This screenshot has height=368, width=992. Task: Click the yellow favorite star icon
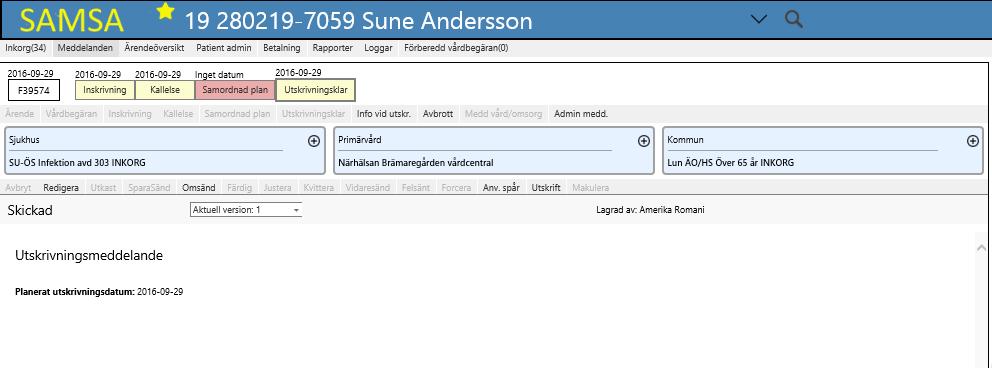(x=166, y=11)
